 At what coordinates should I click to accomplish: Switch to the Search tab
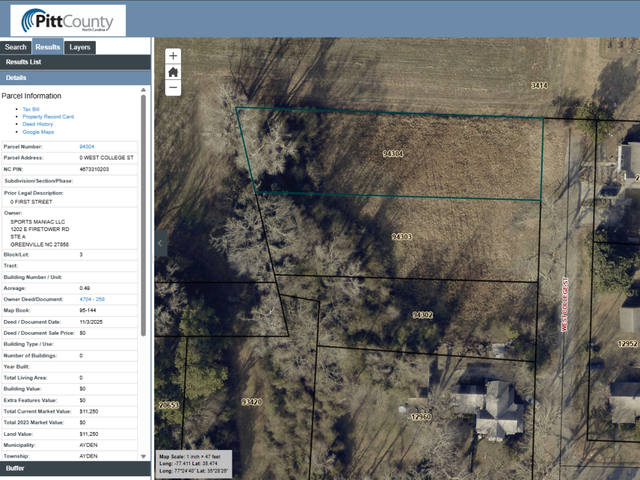coord(16,47)
